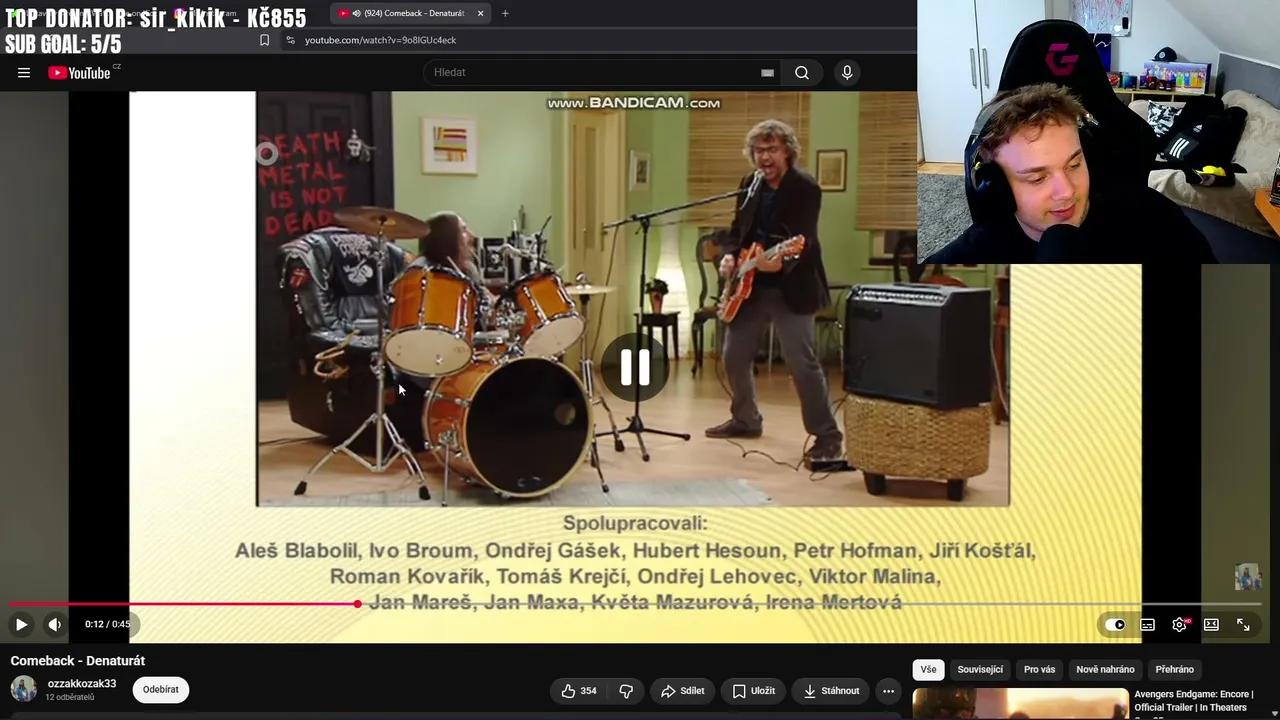Image resolution: width=1280 pixels, height=720 pixels.
Task: Click the 0:12 / 0:45 time display
Action: (107, 624)
